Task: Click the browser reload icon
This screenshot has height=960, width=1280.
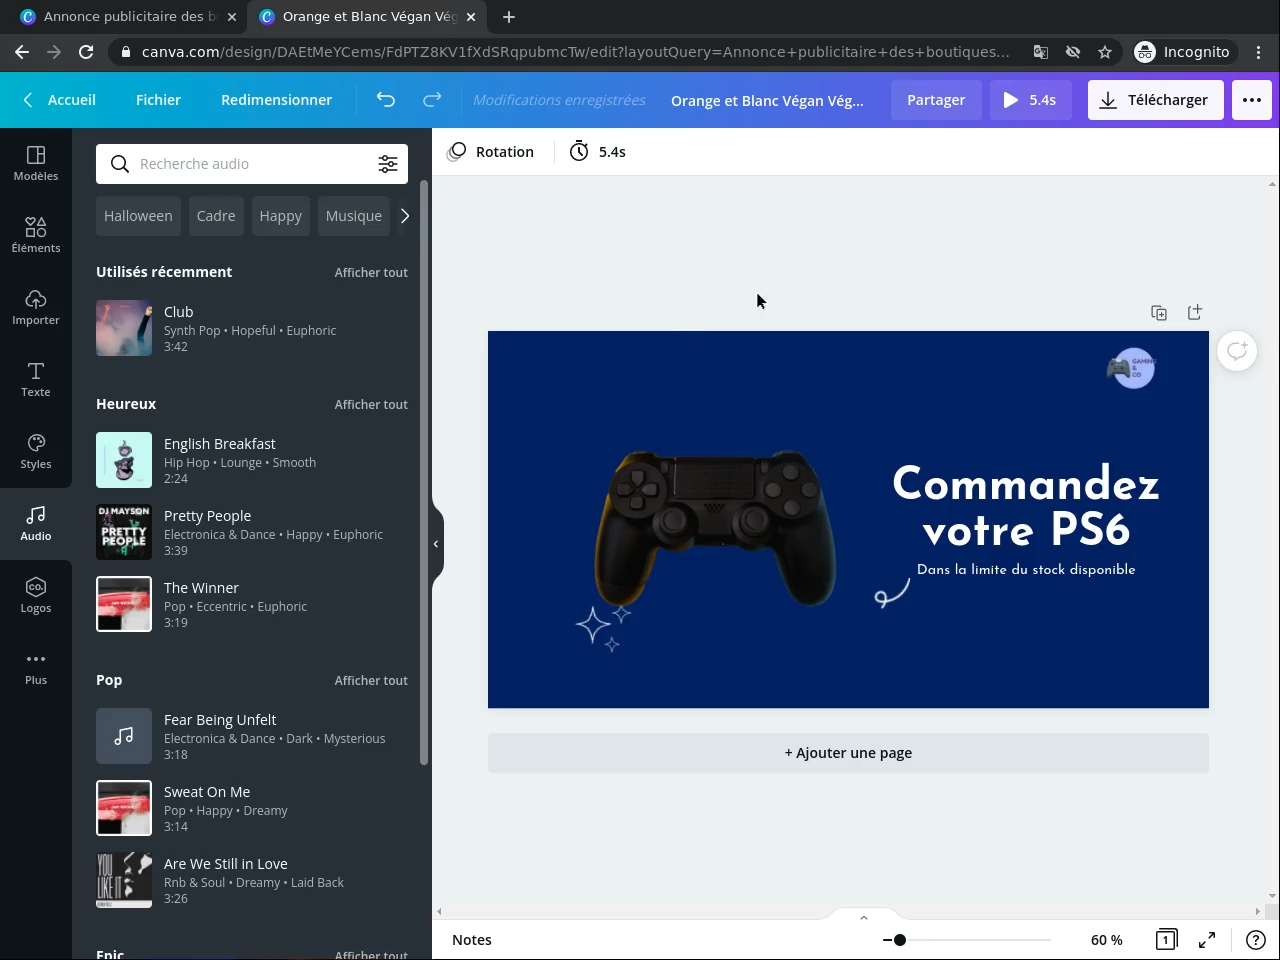Action: tap(86, 52)
